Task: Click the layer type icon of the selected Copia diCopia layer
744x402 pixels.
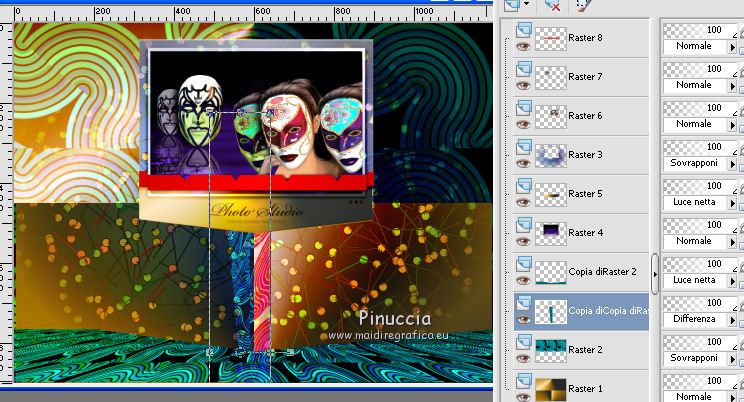Action: [x=523, y=302]
